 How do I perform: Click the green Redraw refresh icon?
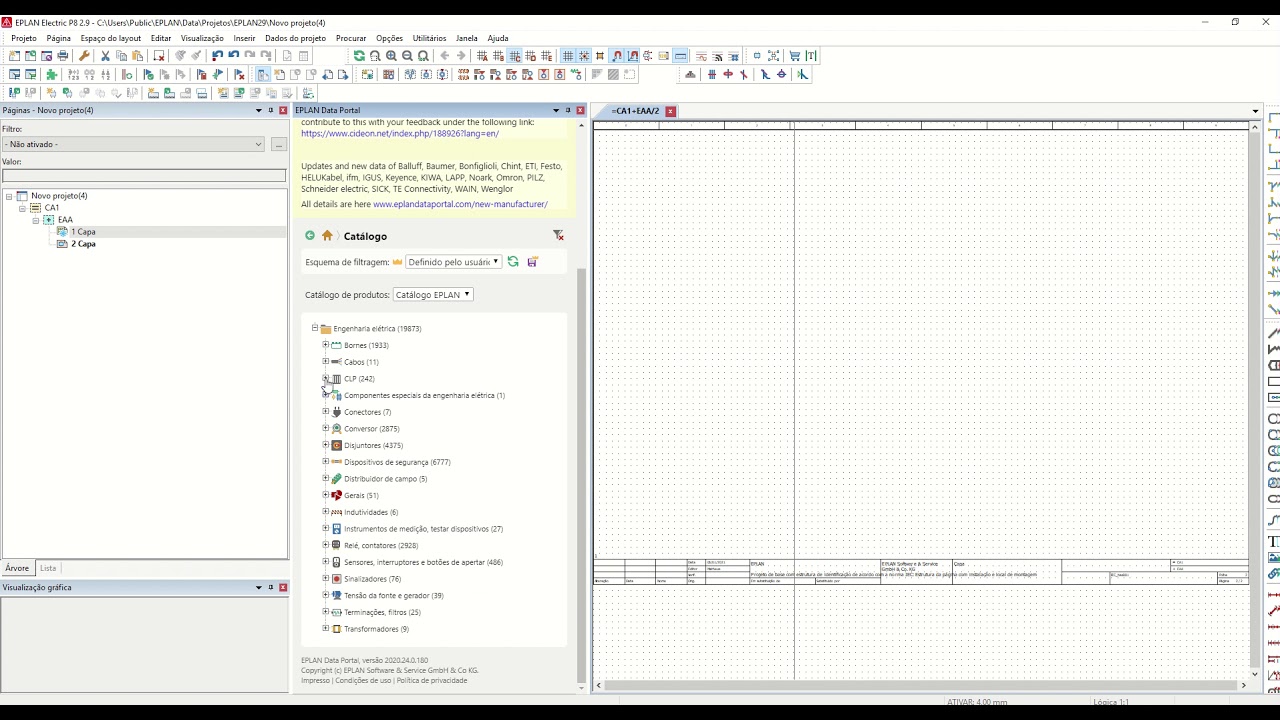tap(359, 56)
